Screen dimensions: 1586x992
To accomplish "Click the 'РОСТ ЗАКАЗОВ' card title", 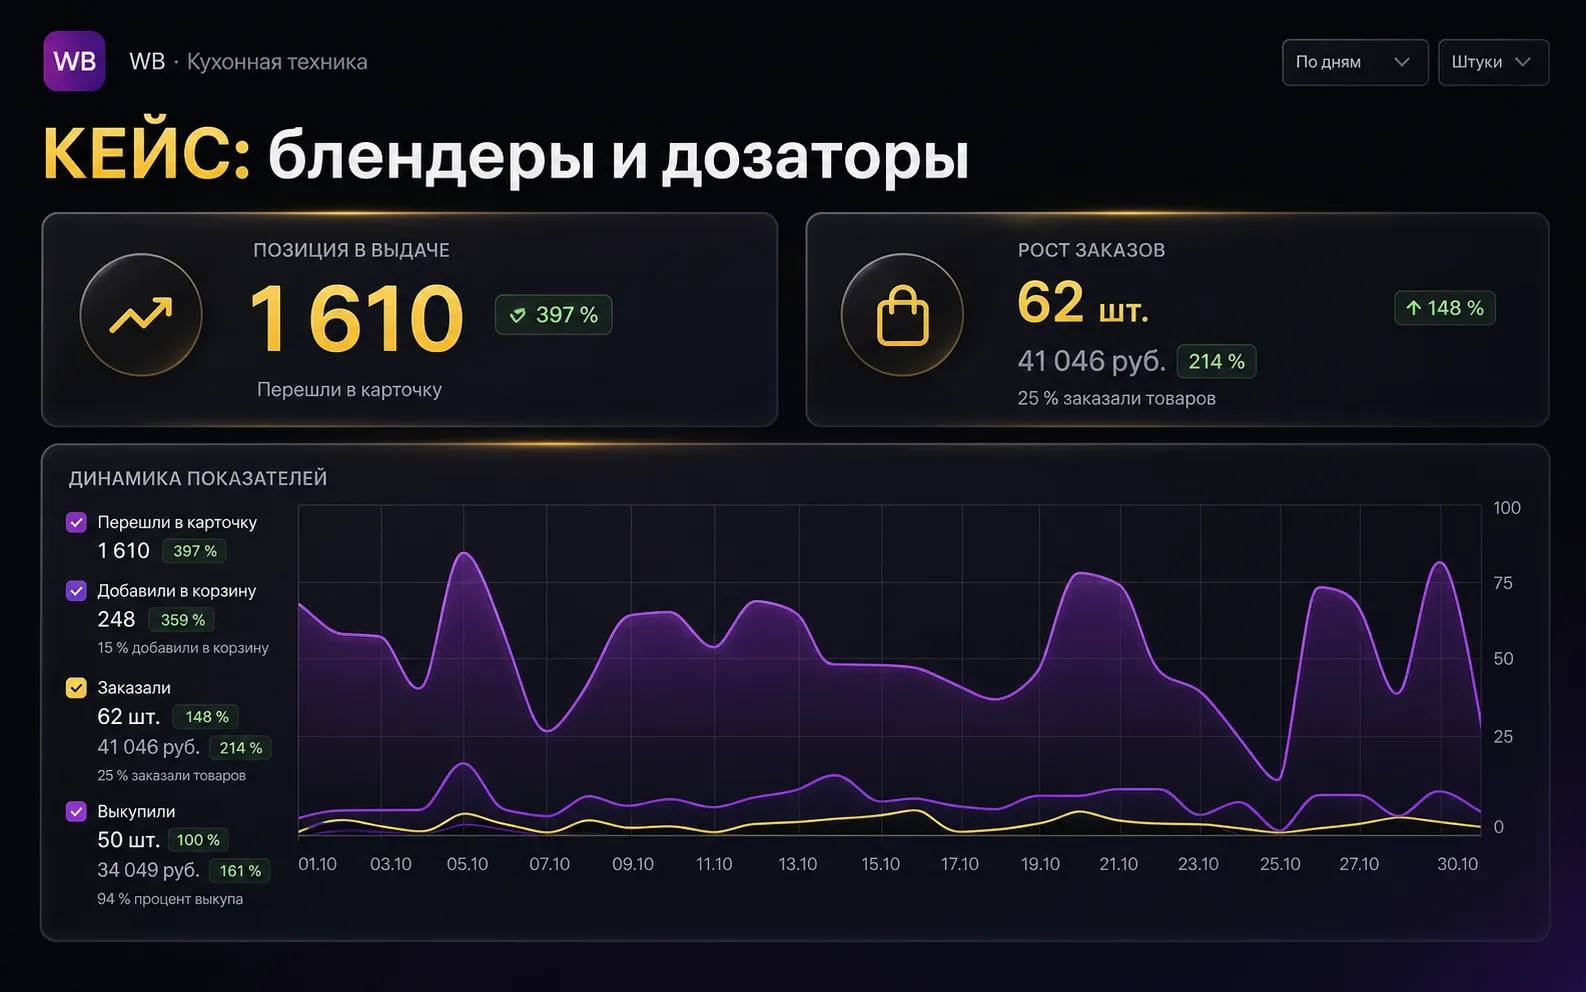I will (1091, 250).
